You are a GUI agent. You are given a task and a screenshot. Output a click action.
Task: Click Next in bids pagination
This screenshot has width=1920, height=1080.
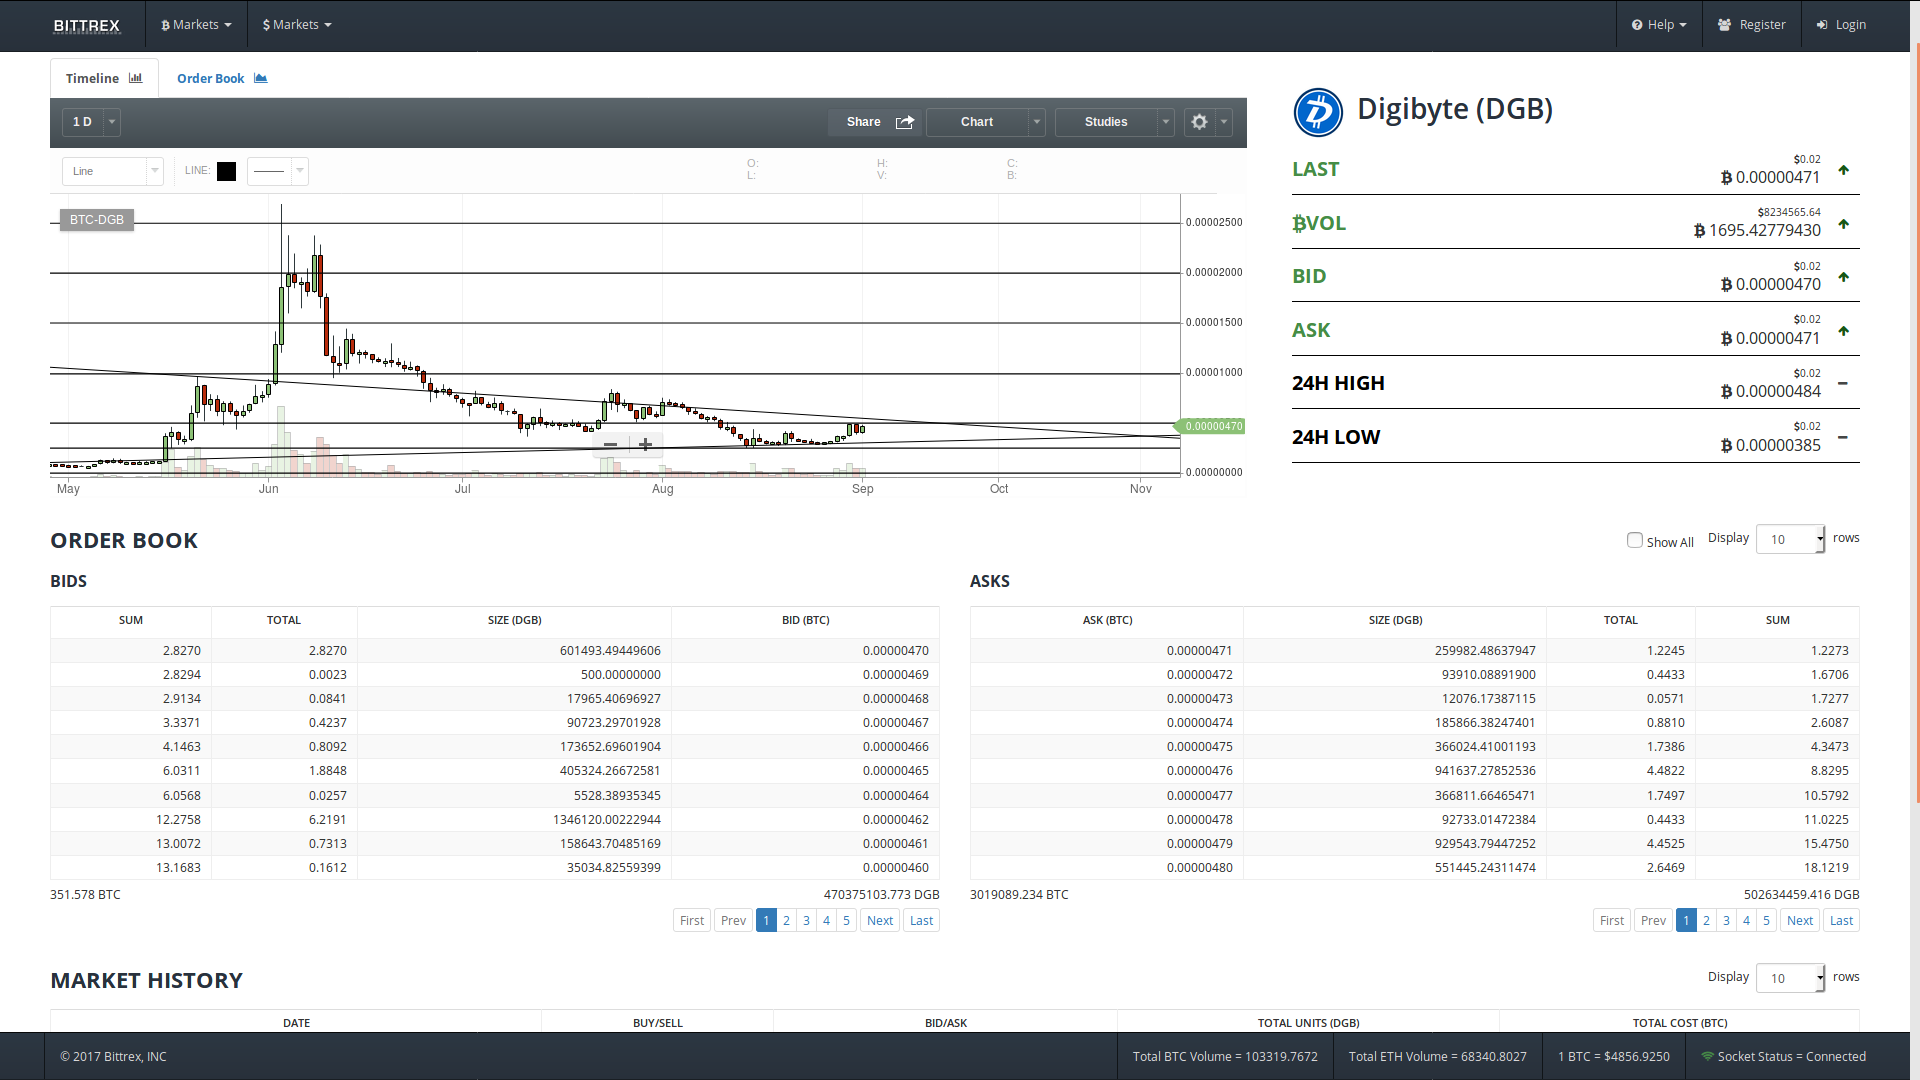coord(880,921)
